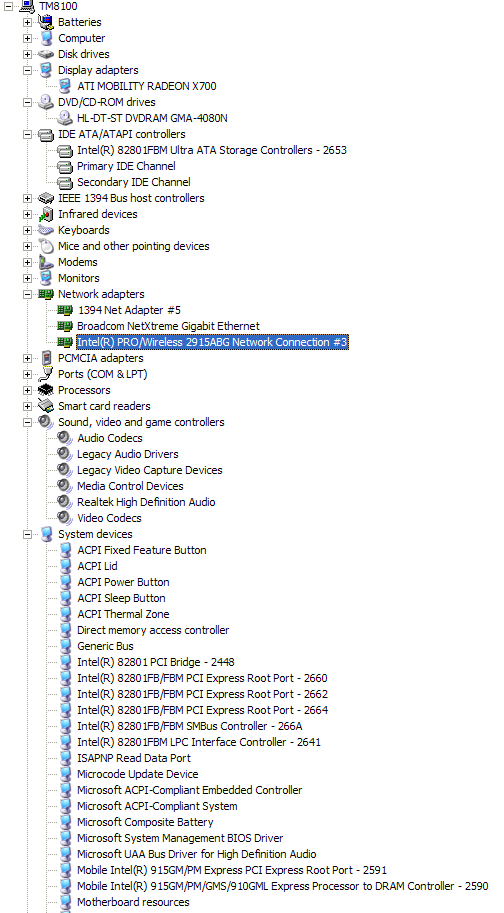Select Legacy Video Capture Devices entry
Viewport: 504px width, 913px height.
click(x=150, y=470)
